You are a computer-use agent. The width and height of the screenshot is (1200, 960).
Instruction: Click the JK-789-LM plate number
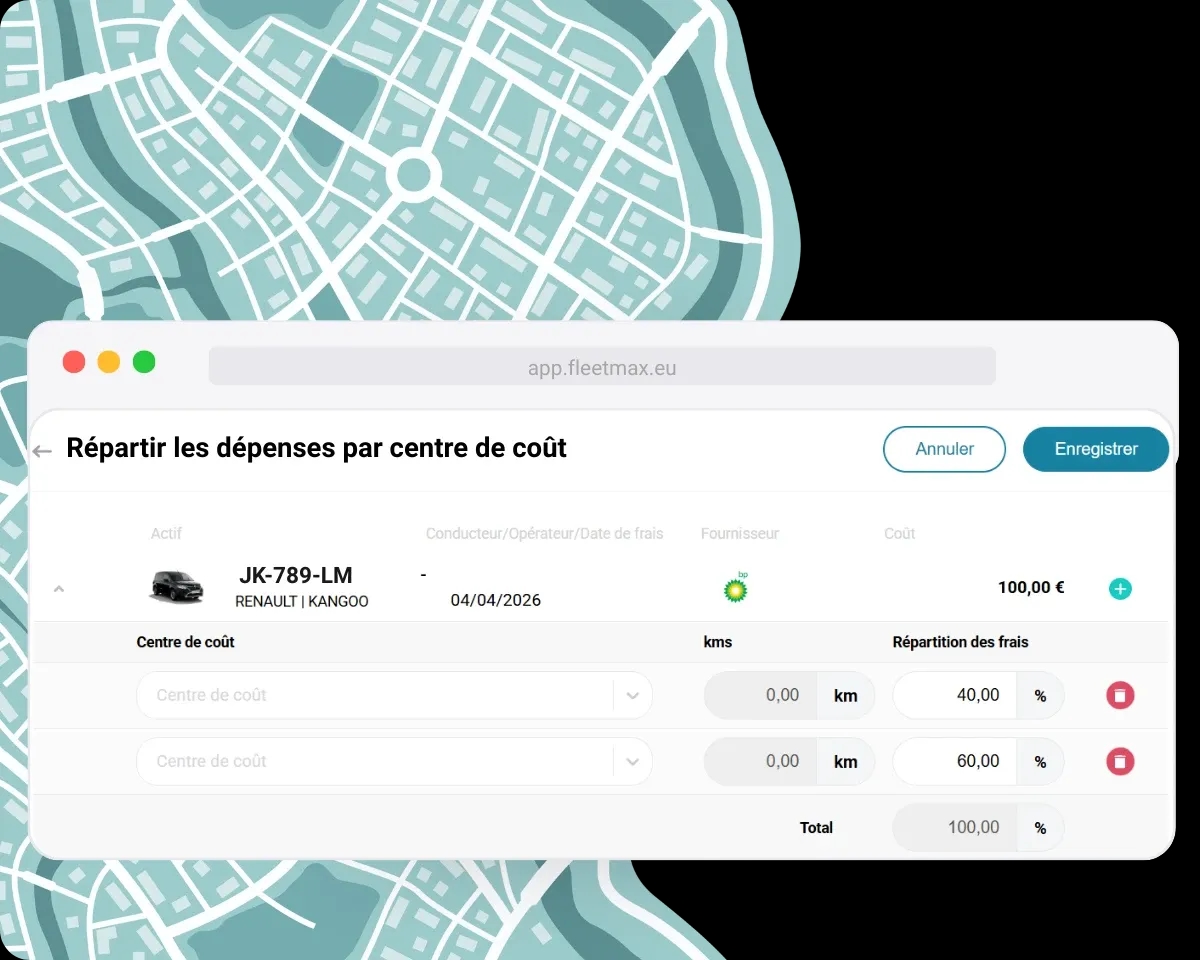296,575
